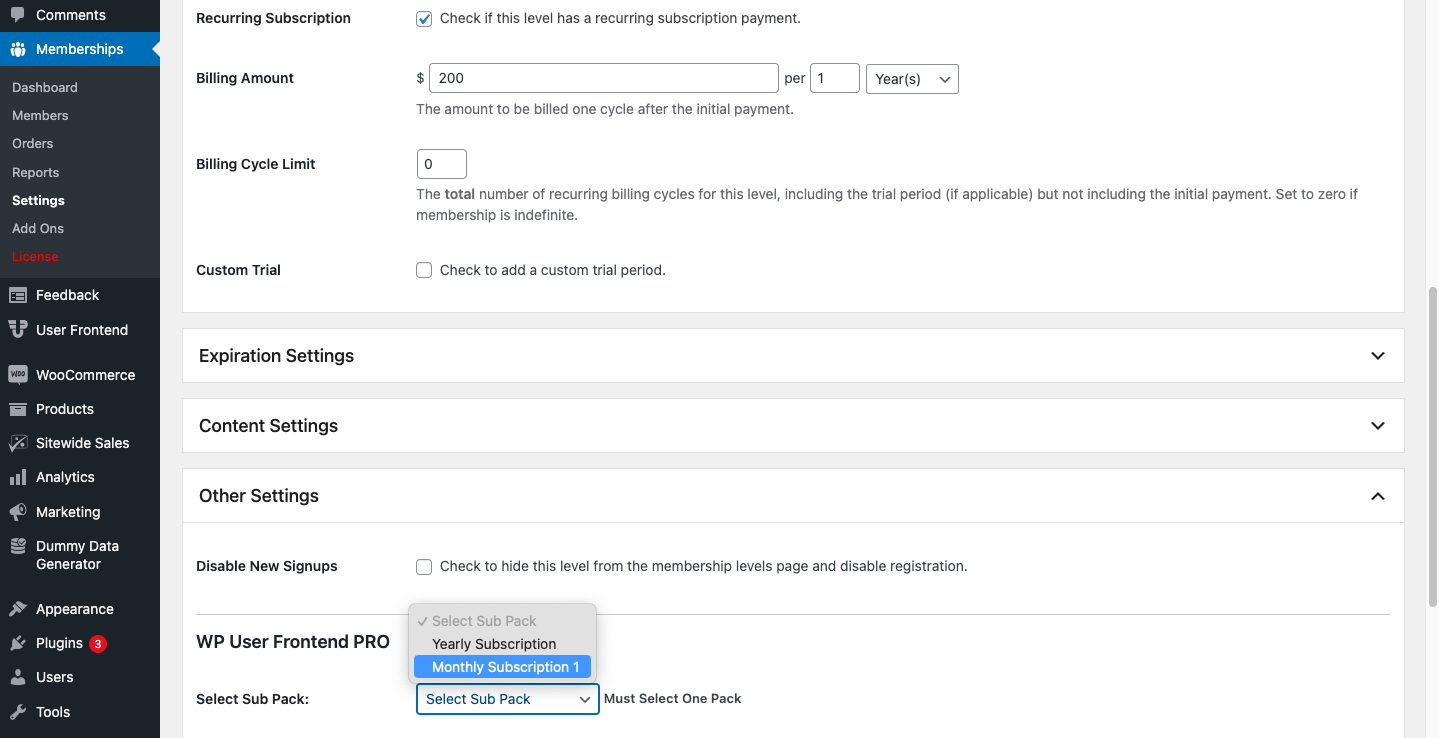Check Disable New Signups option
Image resolution: width=1439 pixels, height=738 pixels.
click(x=423, y=566)
